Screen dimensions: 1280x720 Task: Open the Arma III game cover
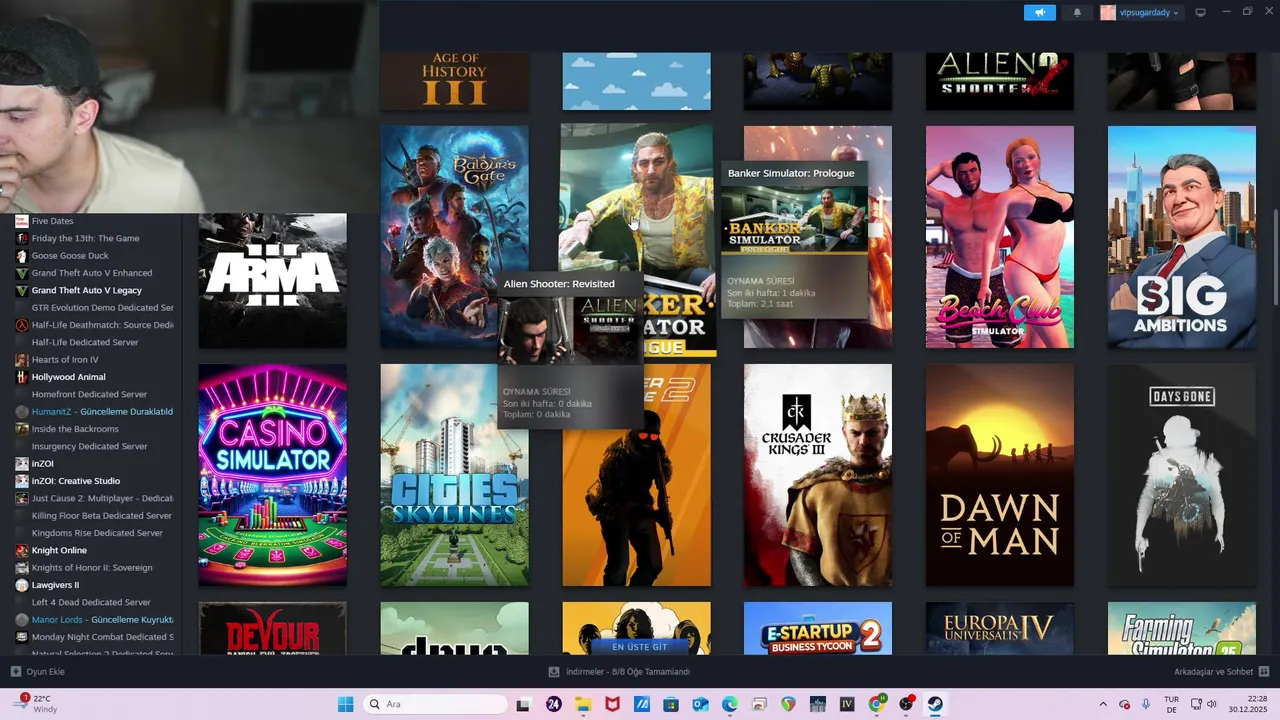(273, 281)
